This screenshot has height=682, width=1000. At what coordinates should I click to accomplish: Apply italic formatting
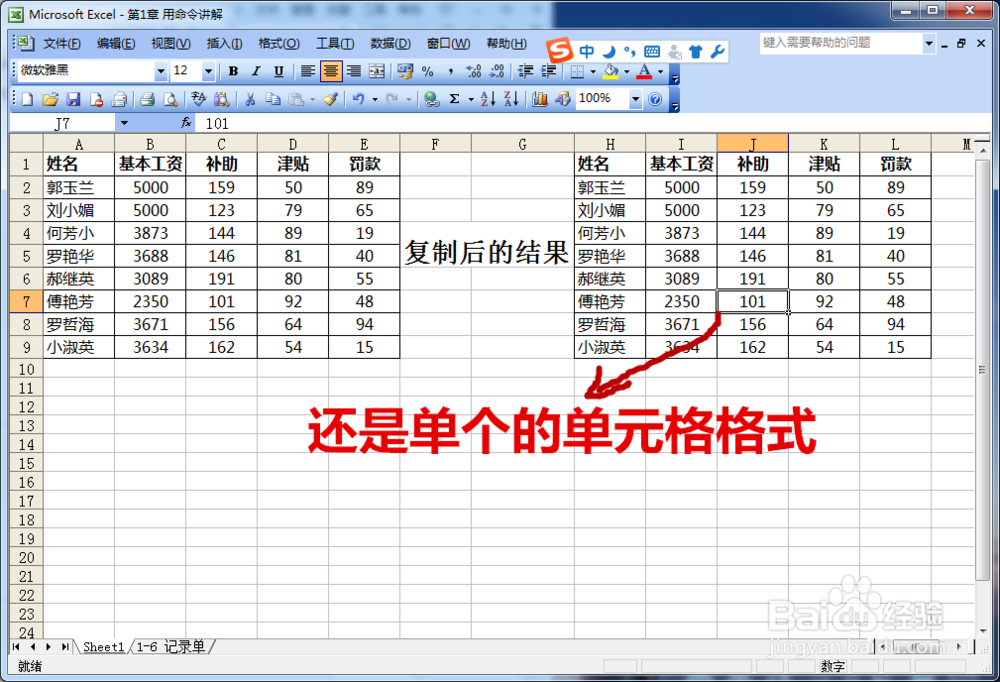pyautogui.click(x=256, y=71)
